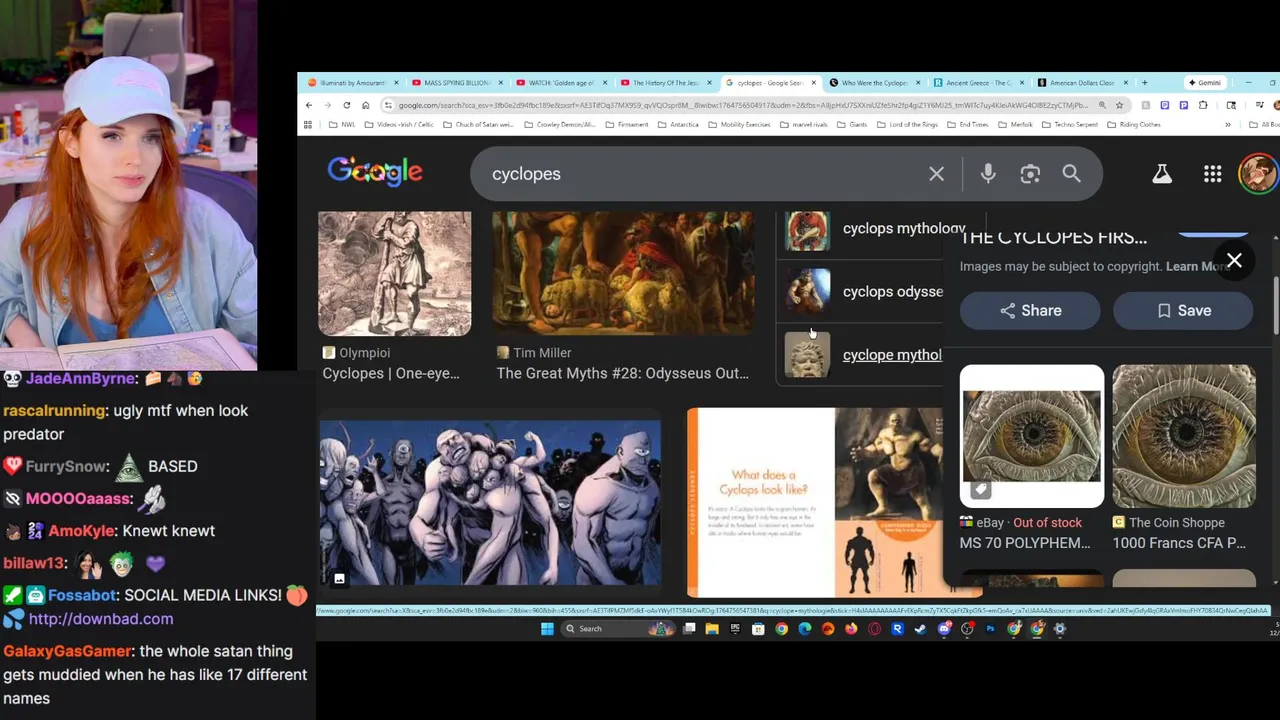Go to Google homepage via logo

(375, 172)
